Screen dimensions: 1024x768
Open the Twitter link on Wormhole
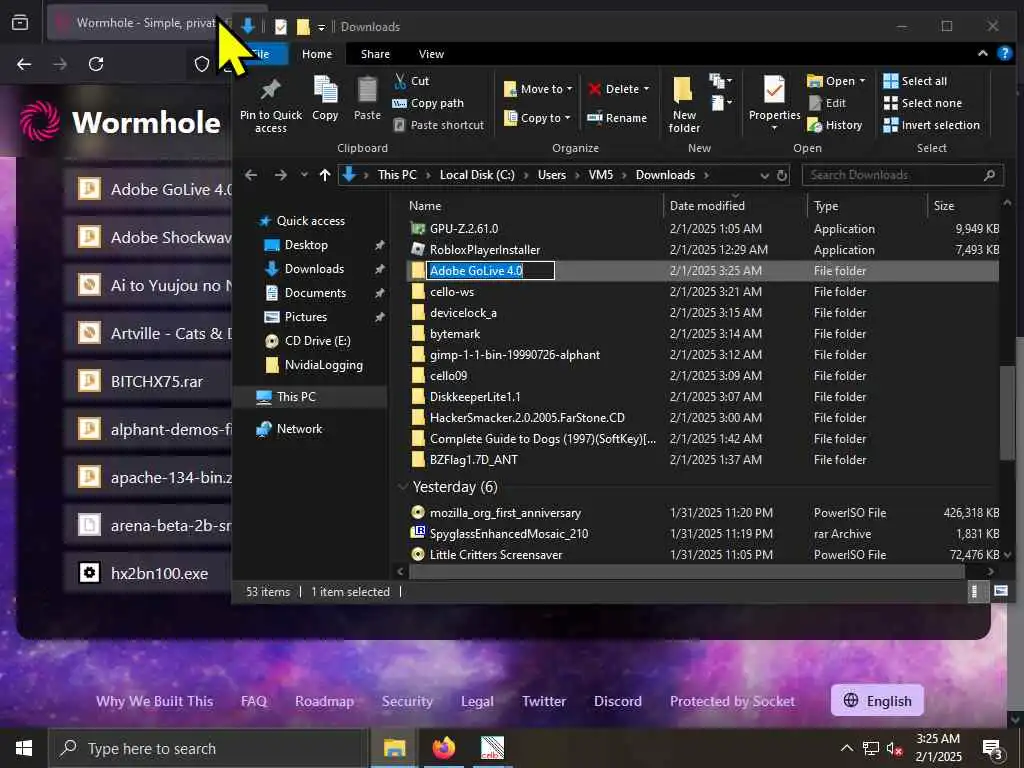(543, 701)
